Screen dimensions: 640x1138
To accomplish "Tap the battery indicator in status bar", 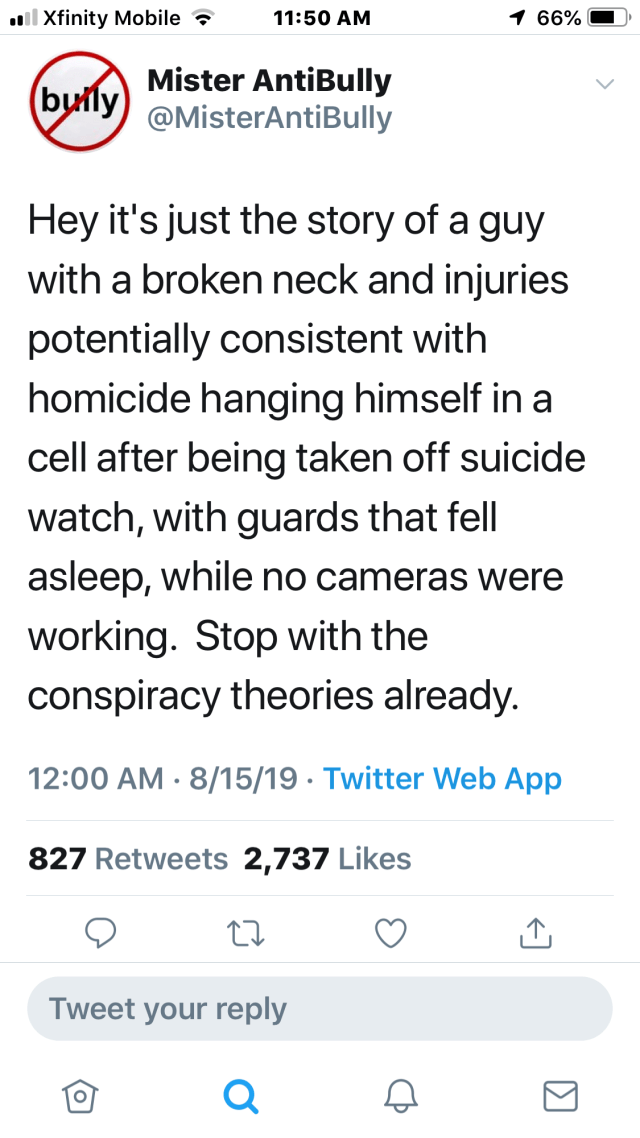I will (x=603, y=18).
